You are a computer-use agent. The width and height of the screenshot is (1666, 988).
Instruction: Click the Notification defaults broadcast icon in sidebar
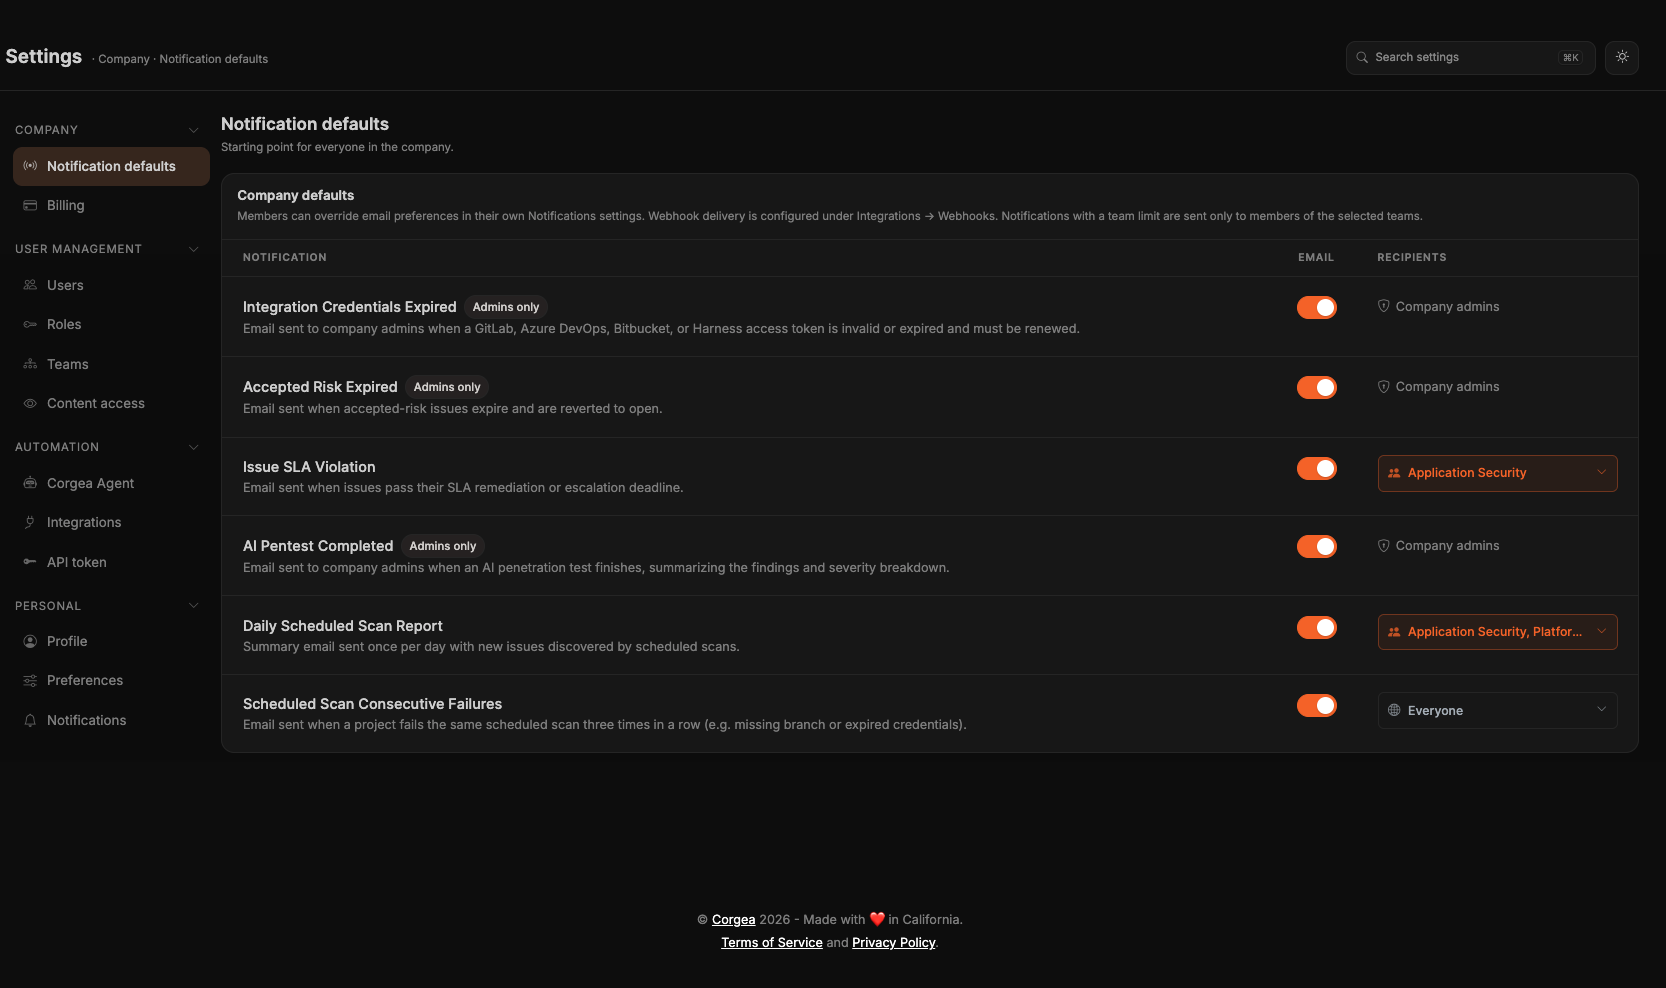point(30,166)
